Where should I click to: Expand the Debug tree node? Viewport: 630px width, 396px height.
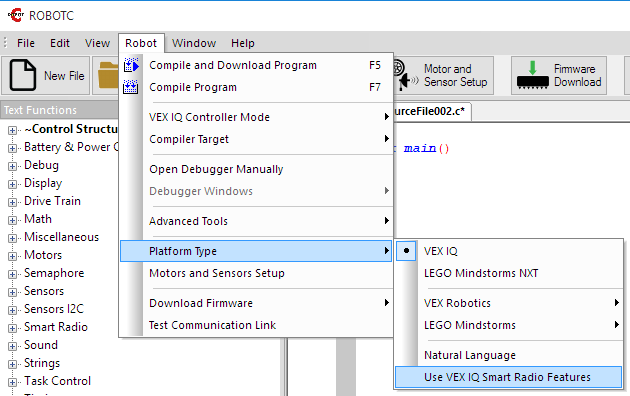pyautogui.click(x=12, y=166)
